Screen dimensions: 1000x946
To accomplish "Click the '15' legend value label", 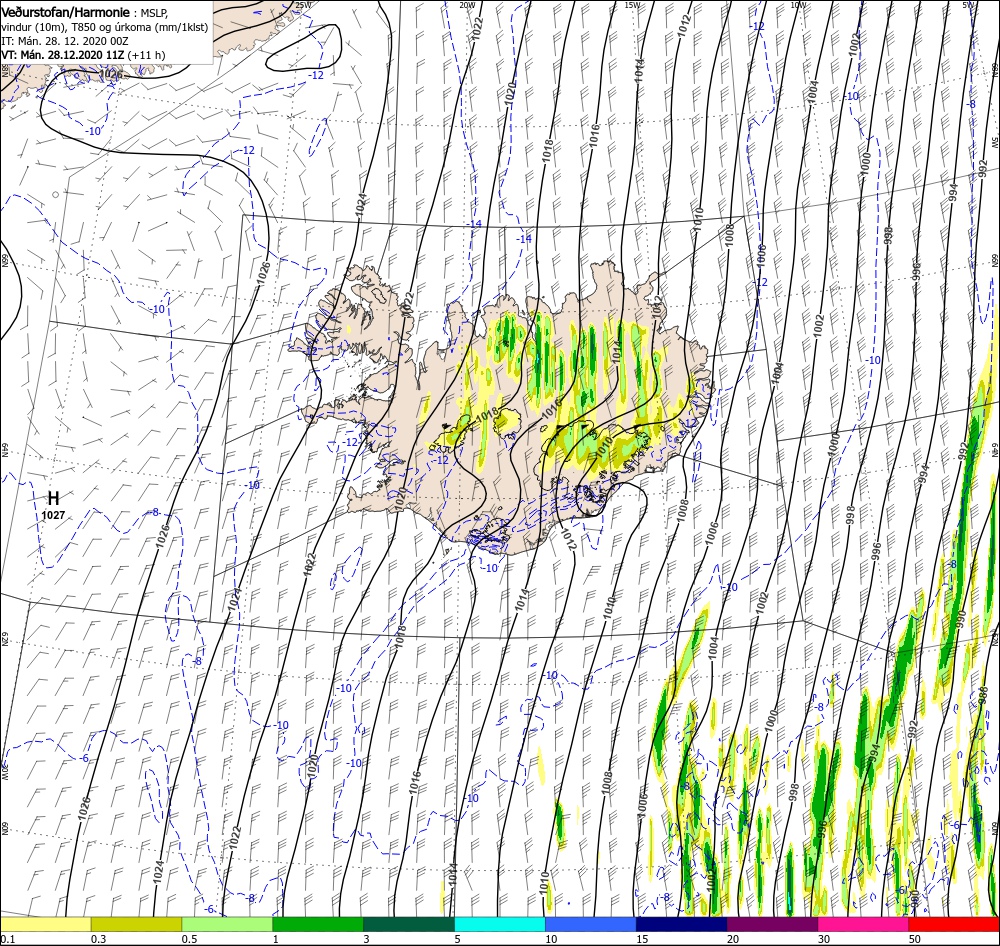I will point(642,939).
